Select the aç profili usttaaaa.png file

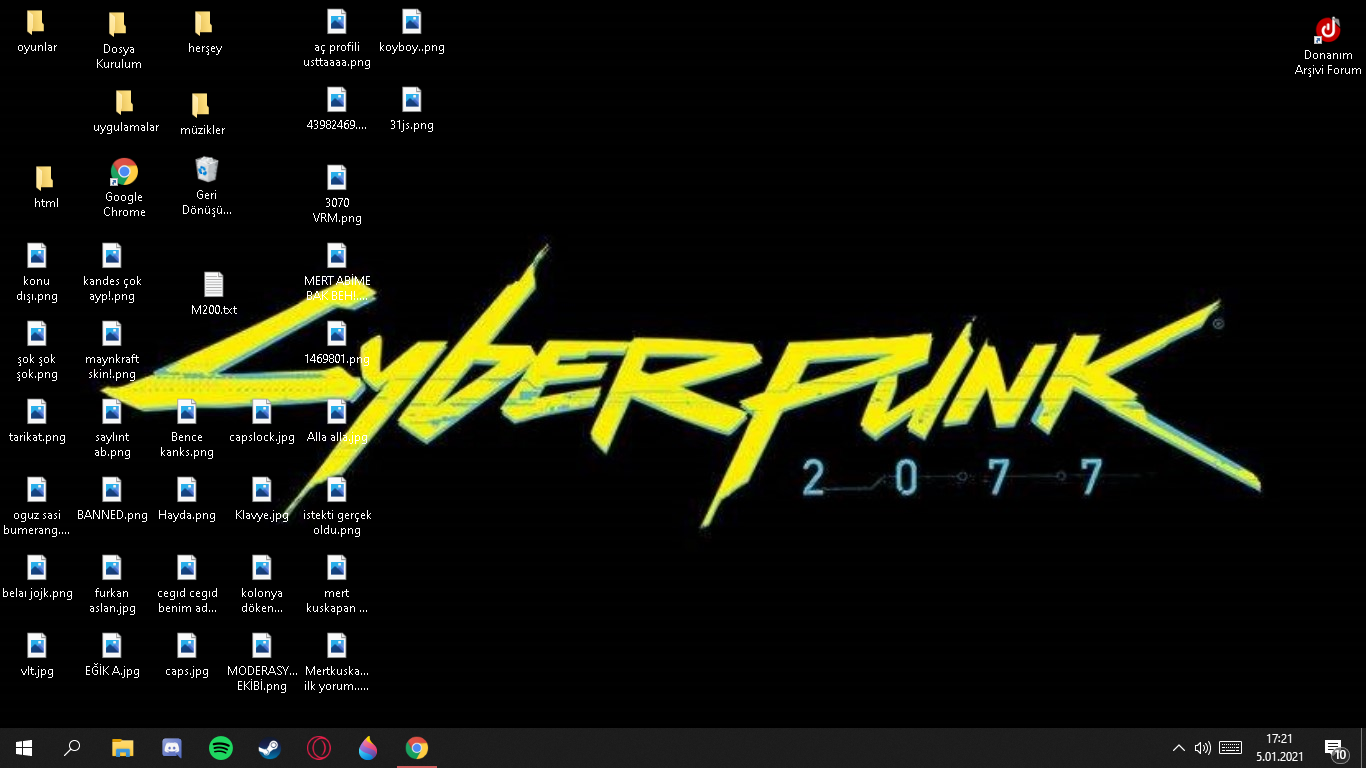click(337, 39)
